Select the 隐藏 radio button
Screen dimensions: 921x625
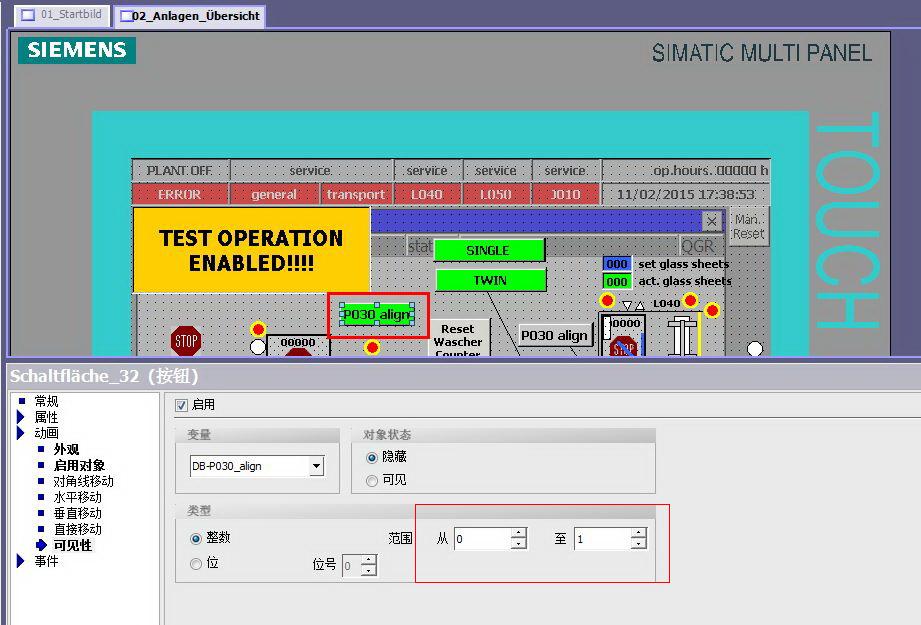(371, 457)
